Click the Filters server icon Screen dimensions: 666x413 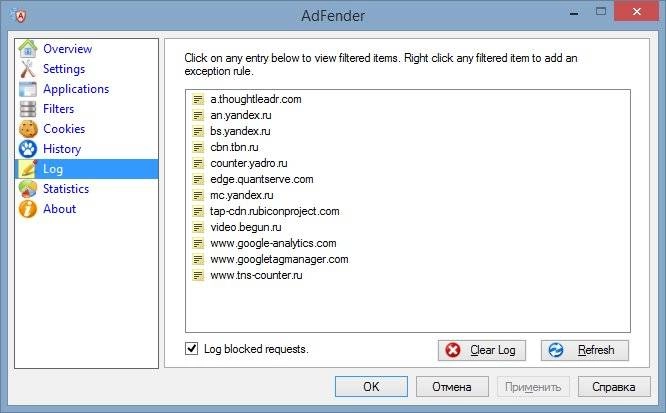[28, 109]
